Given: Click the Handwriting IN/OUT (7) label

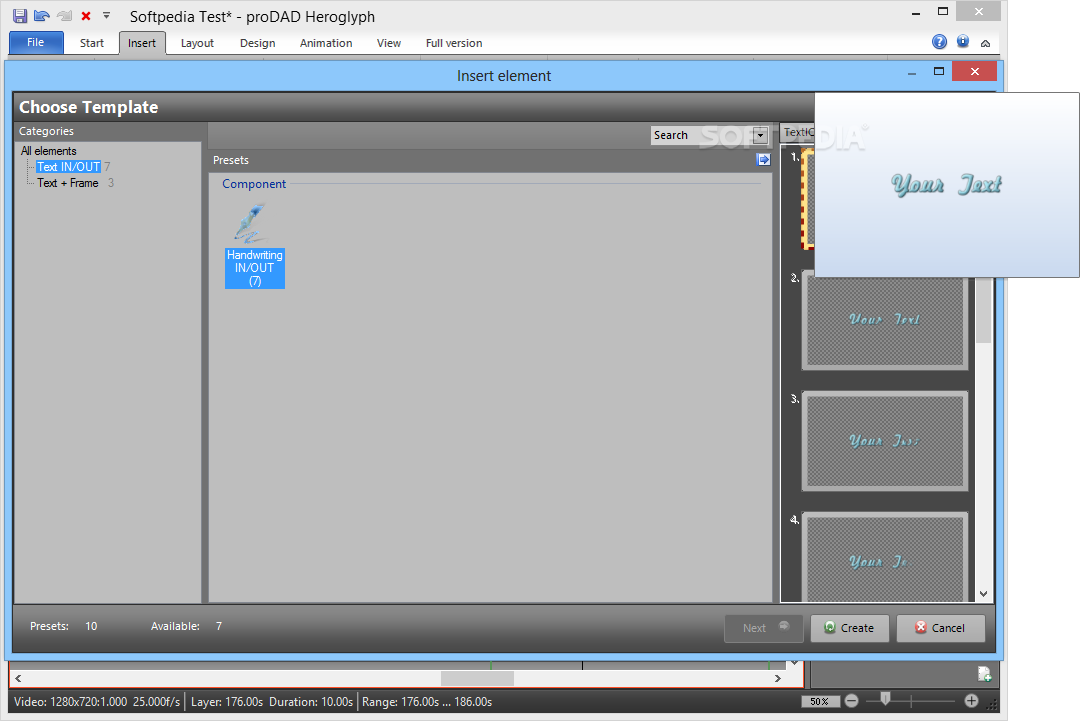Looking at the screenshot, I should coord(255,268).
